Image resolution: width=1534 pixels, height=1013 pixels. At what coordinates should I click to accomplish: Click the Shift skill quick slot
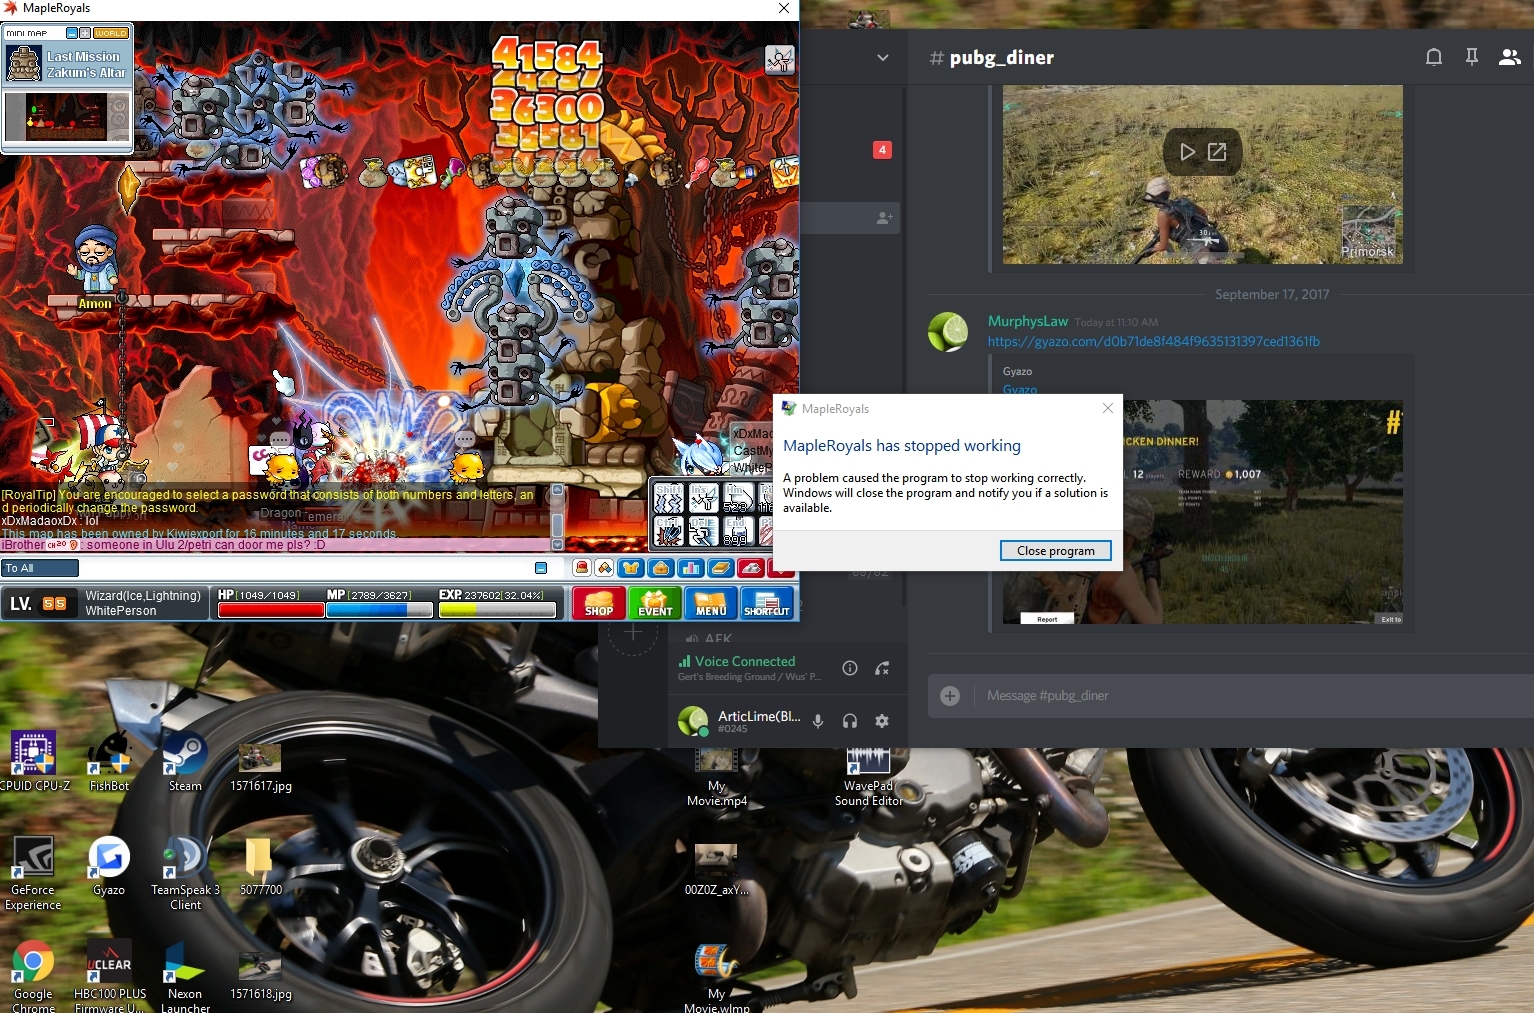tap(669, 498)
